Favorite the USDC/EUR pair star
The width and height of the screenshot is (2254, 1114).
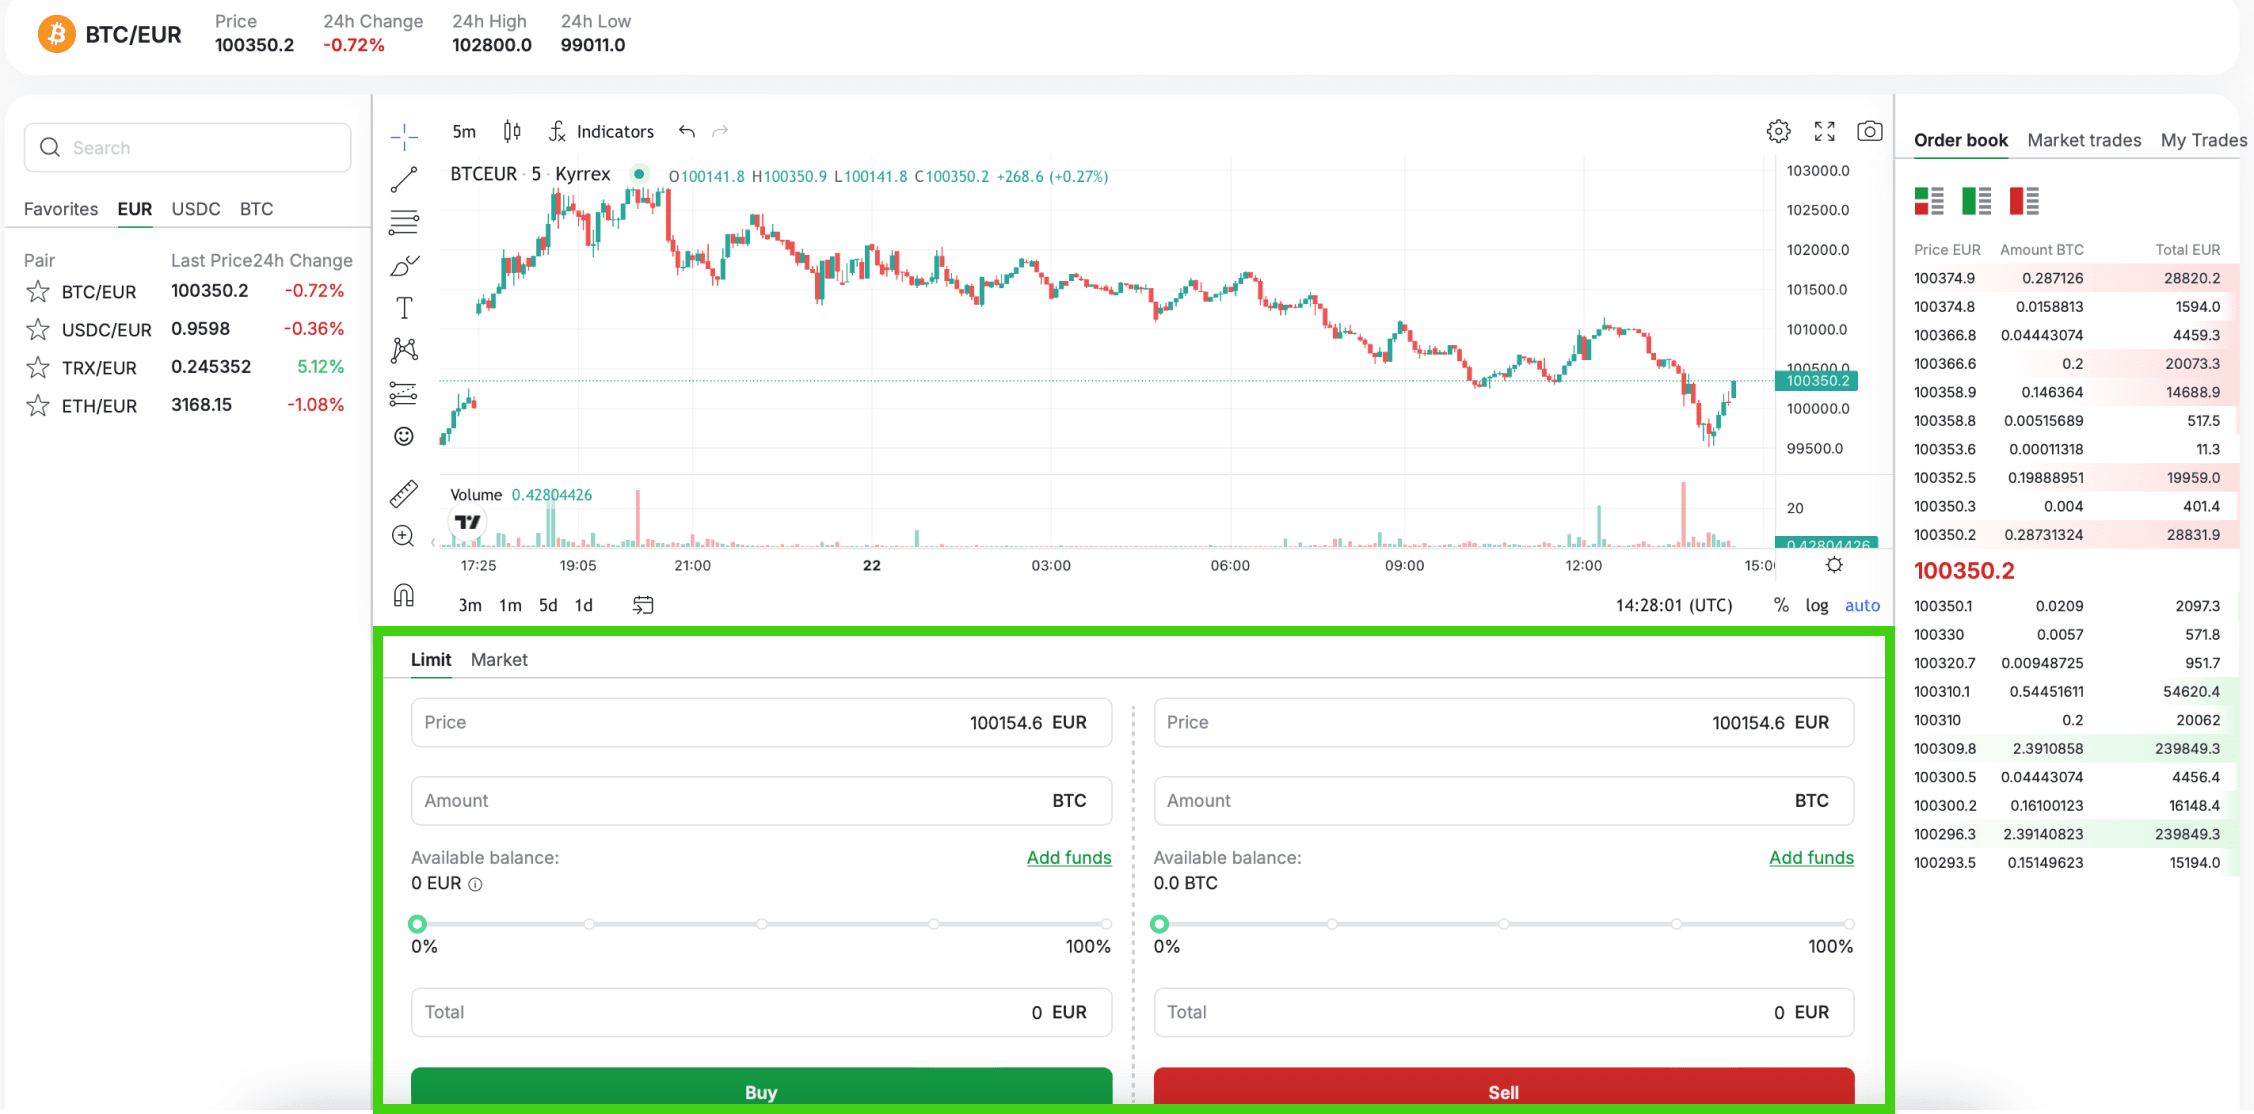tap(38, 330)
